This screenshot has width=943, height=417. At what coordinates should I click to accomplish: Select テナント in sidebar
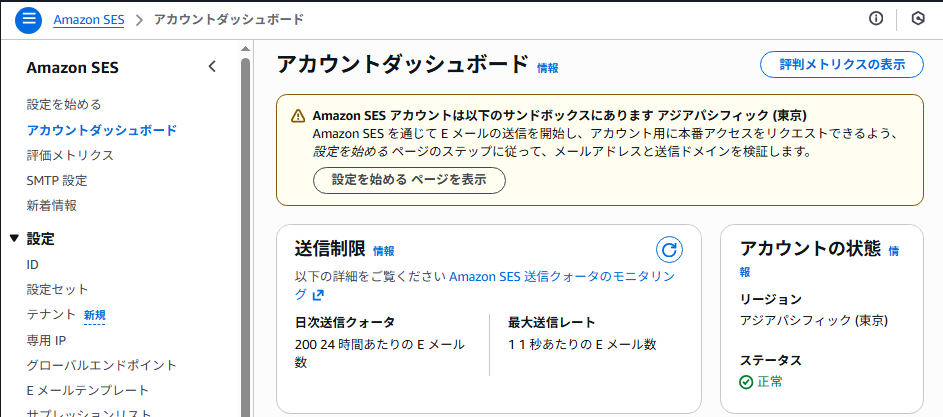tap(50, 315)
